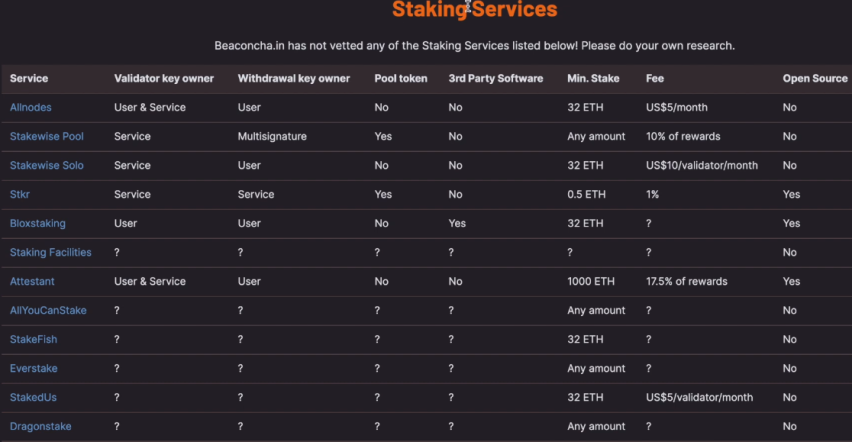This screenshot has width=852, height=442.
Task: Open the AllYouCanStake link
Action: point(48,310)
